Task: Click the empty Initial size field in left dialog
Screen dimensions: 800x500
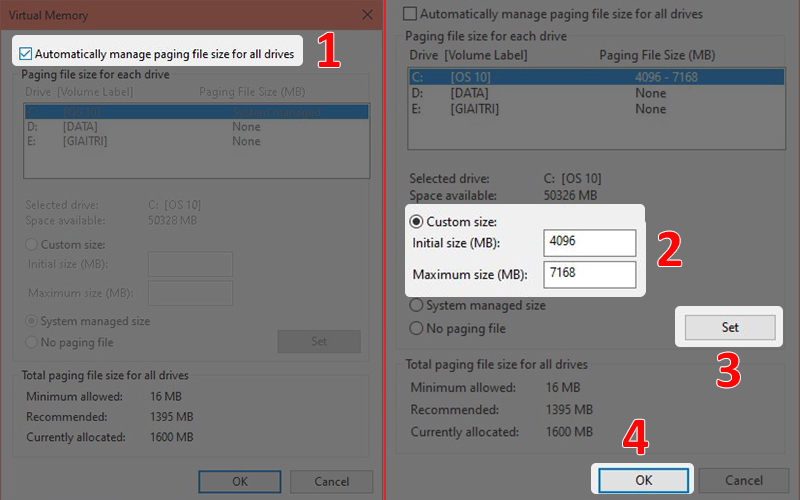Action: (x=190, y=264)
